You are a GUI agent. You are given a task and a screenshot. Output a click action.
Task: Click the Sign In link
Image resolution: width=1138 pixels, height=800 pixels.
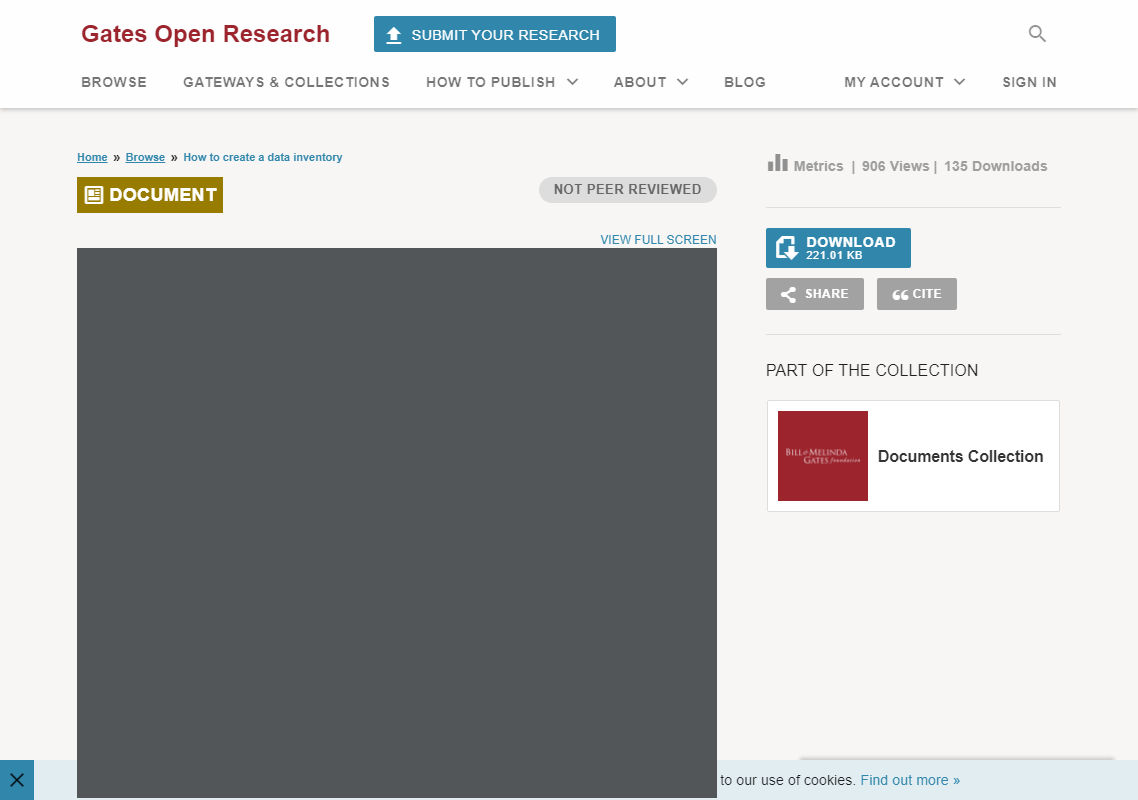pos(1029,82)
